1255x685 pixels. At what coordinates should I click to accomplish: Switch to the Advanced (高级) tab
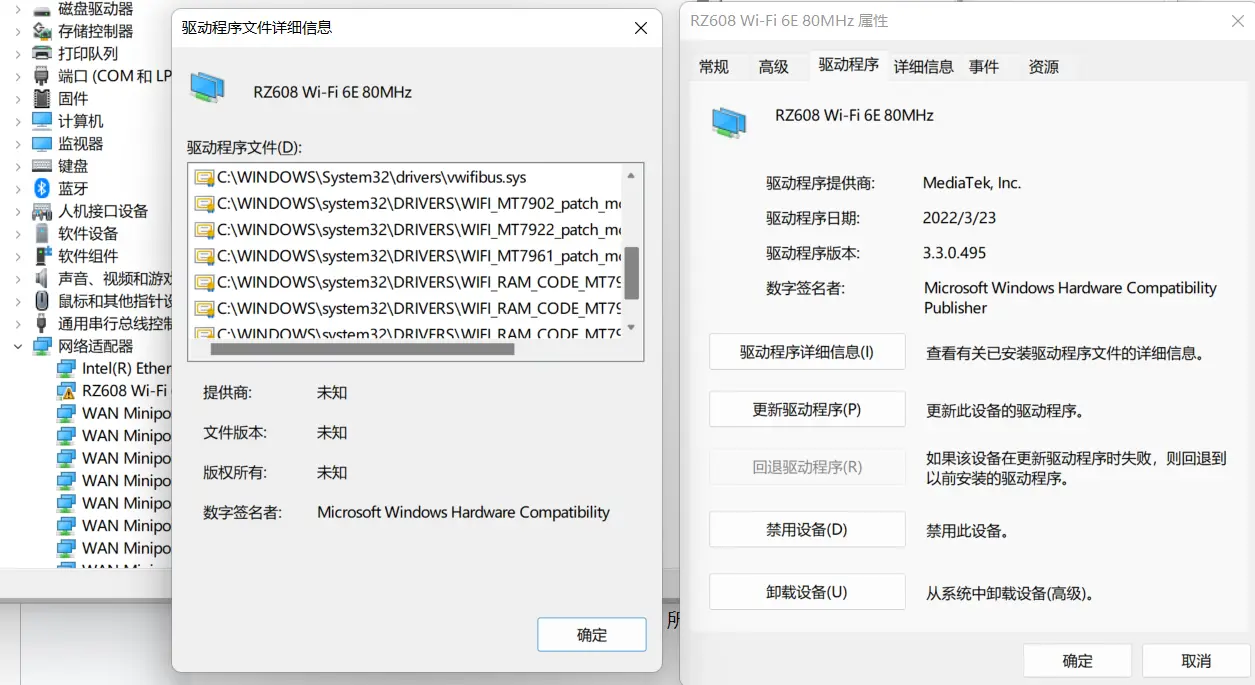click(x=773, y=67)
